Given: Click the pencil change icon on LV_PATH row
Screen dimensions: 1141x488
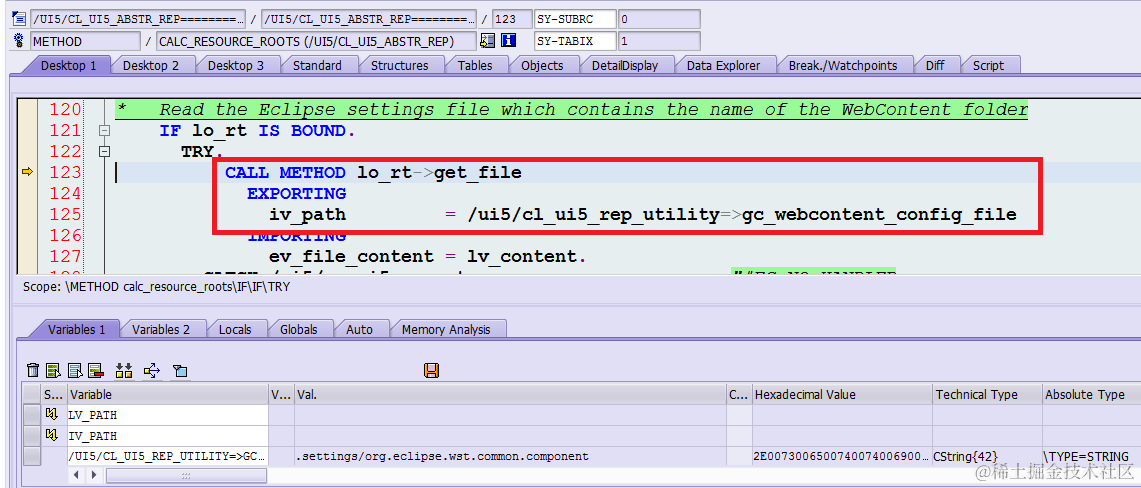Looking at the screenshot, I should point(51,415).
